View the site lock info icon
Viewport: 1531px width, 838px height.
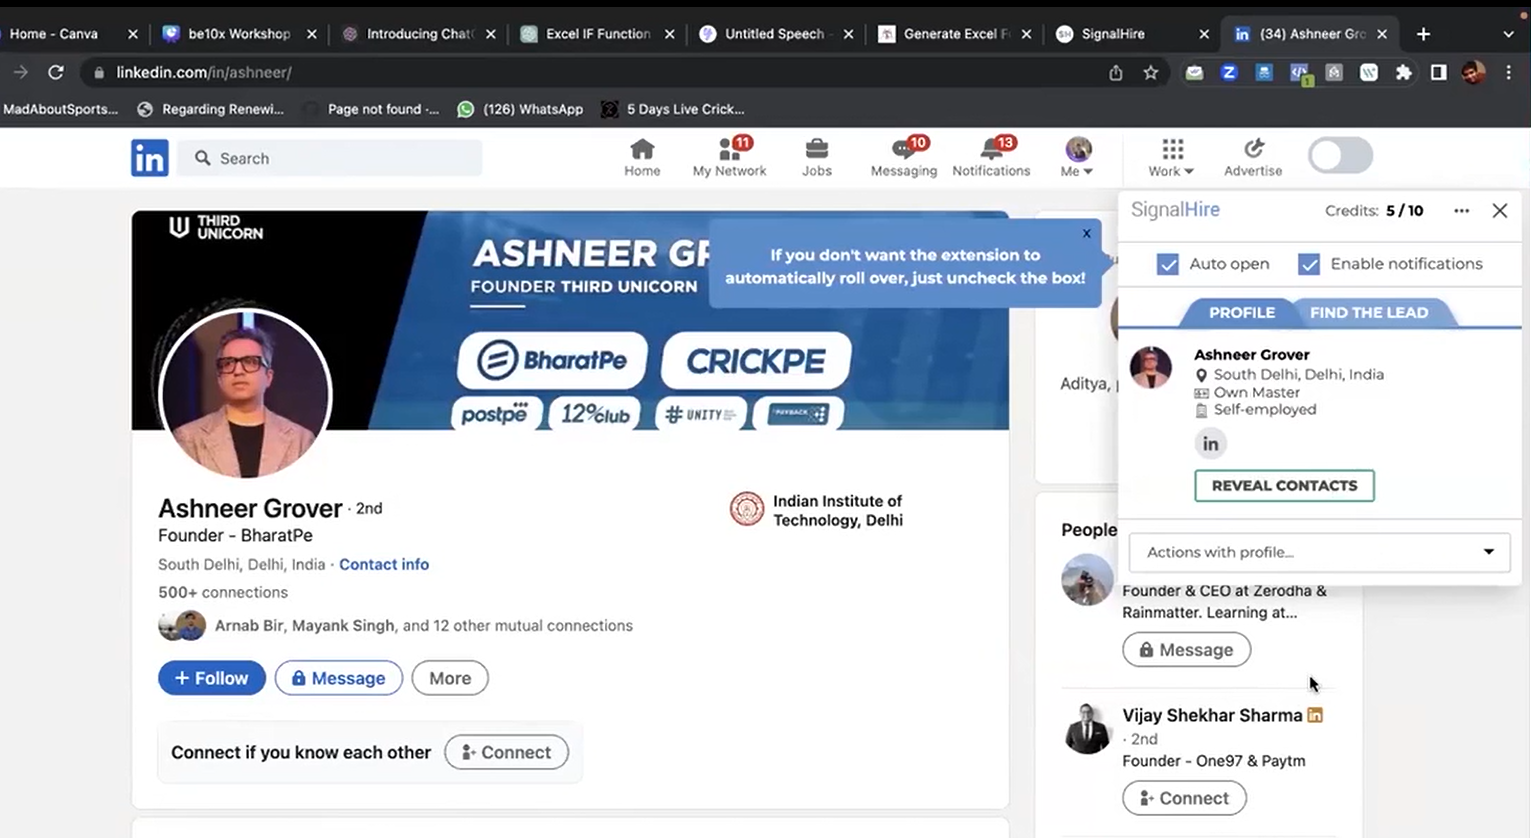(98, 73)
